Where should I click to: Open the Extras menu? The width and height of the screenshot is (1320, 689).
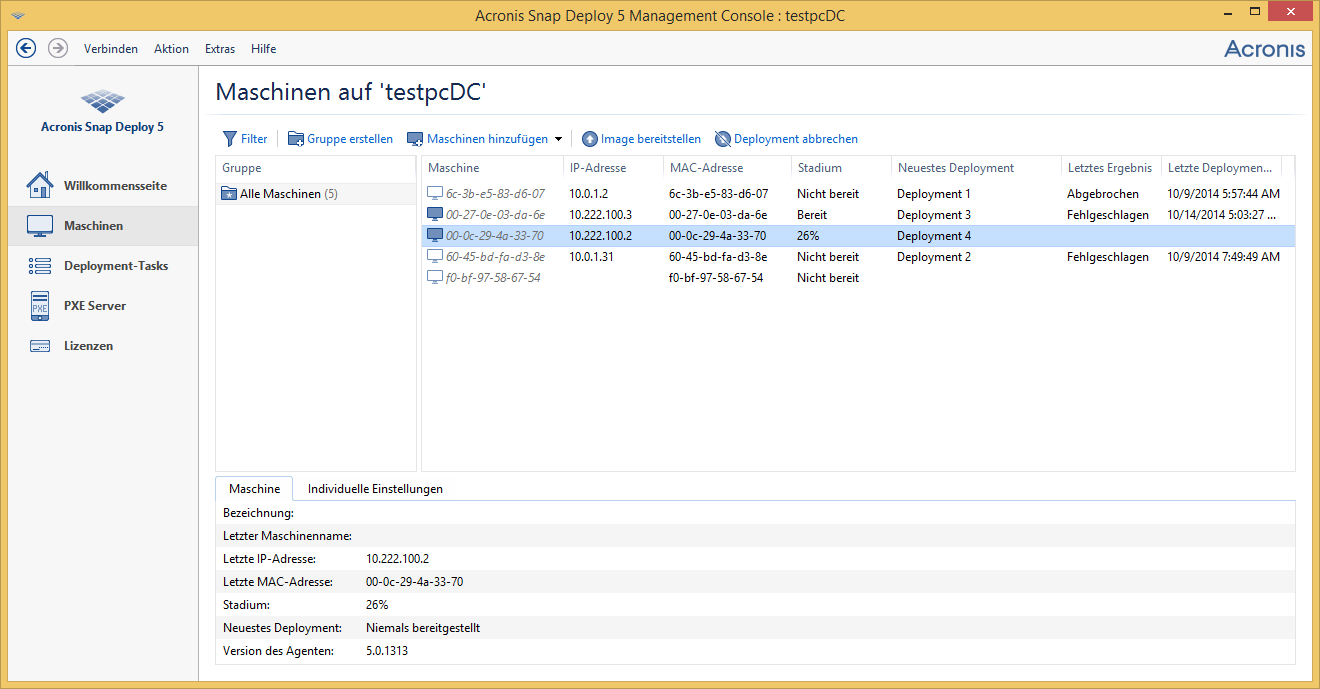click(x=220, y=49)
